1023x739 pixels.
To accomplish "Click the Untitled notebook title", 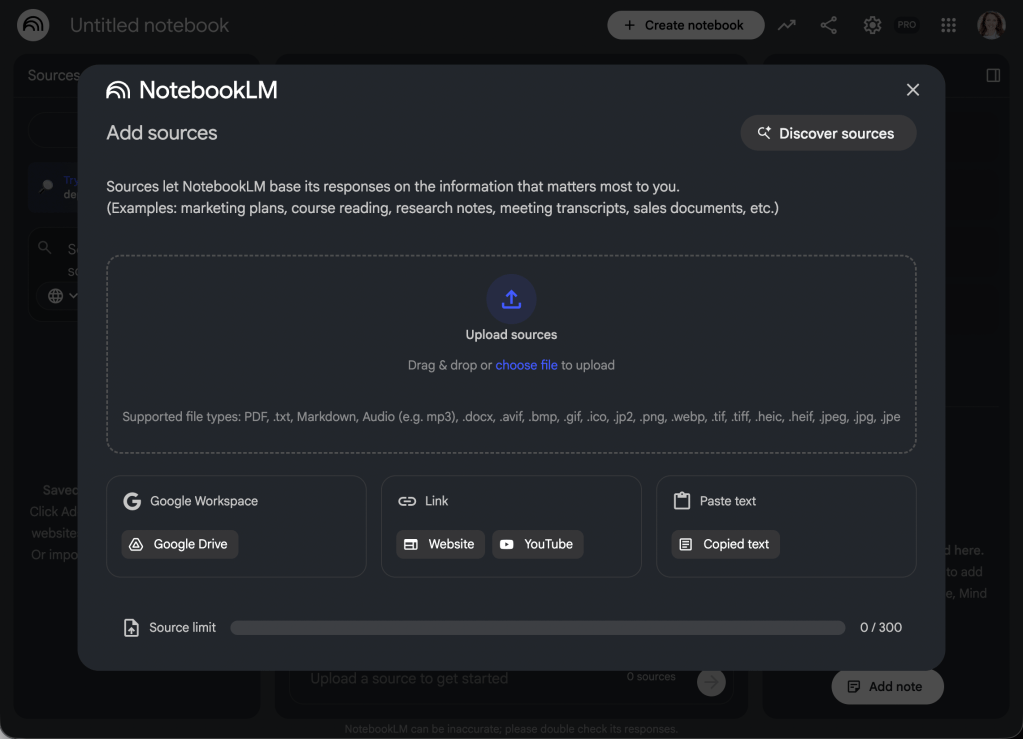I will (149, 25).
